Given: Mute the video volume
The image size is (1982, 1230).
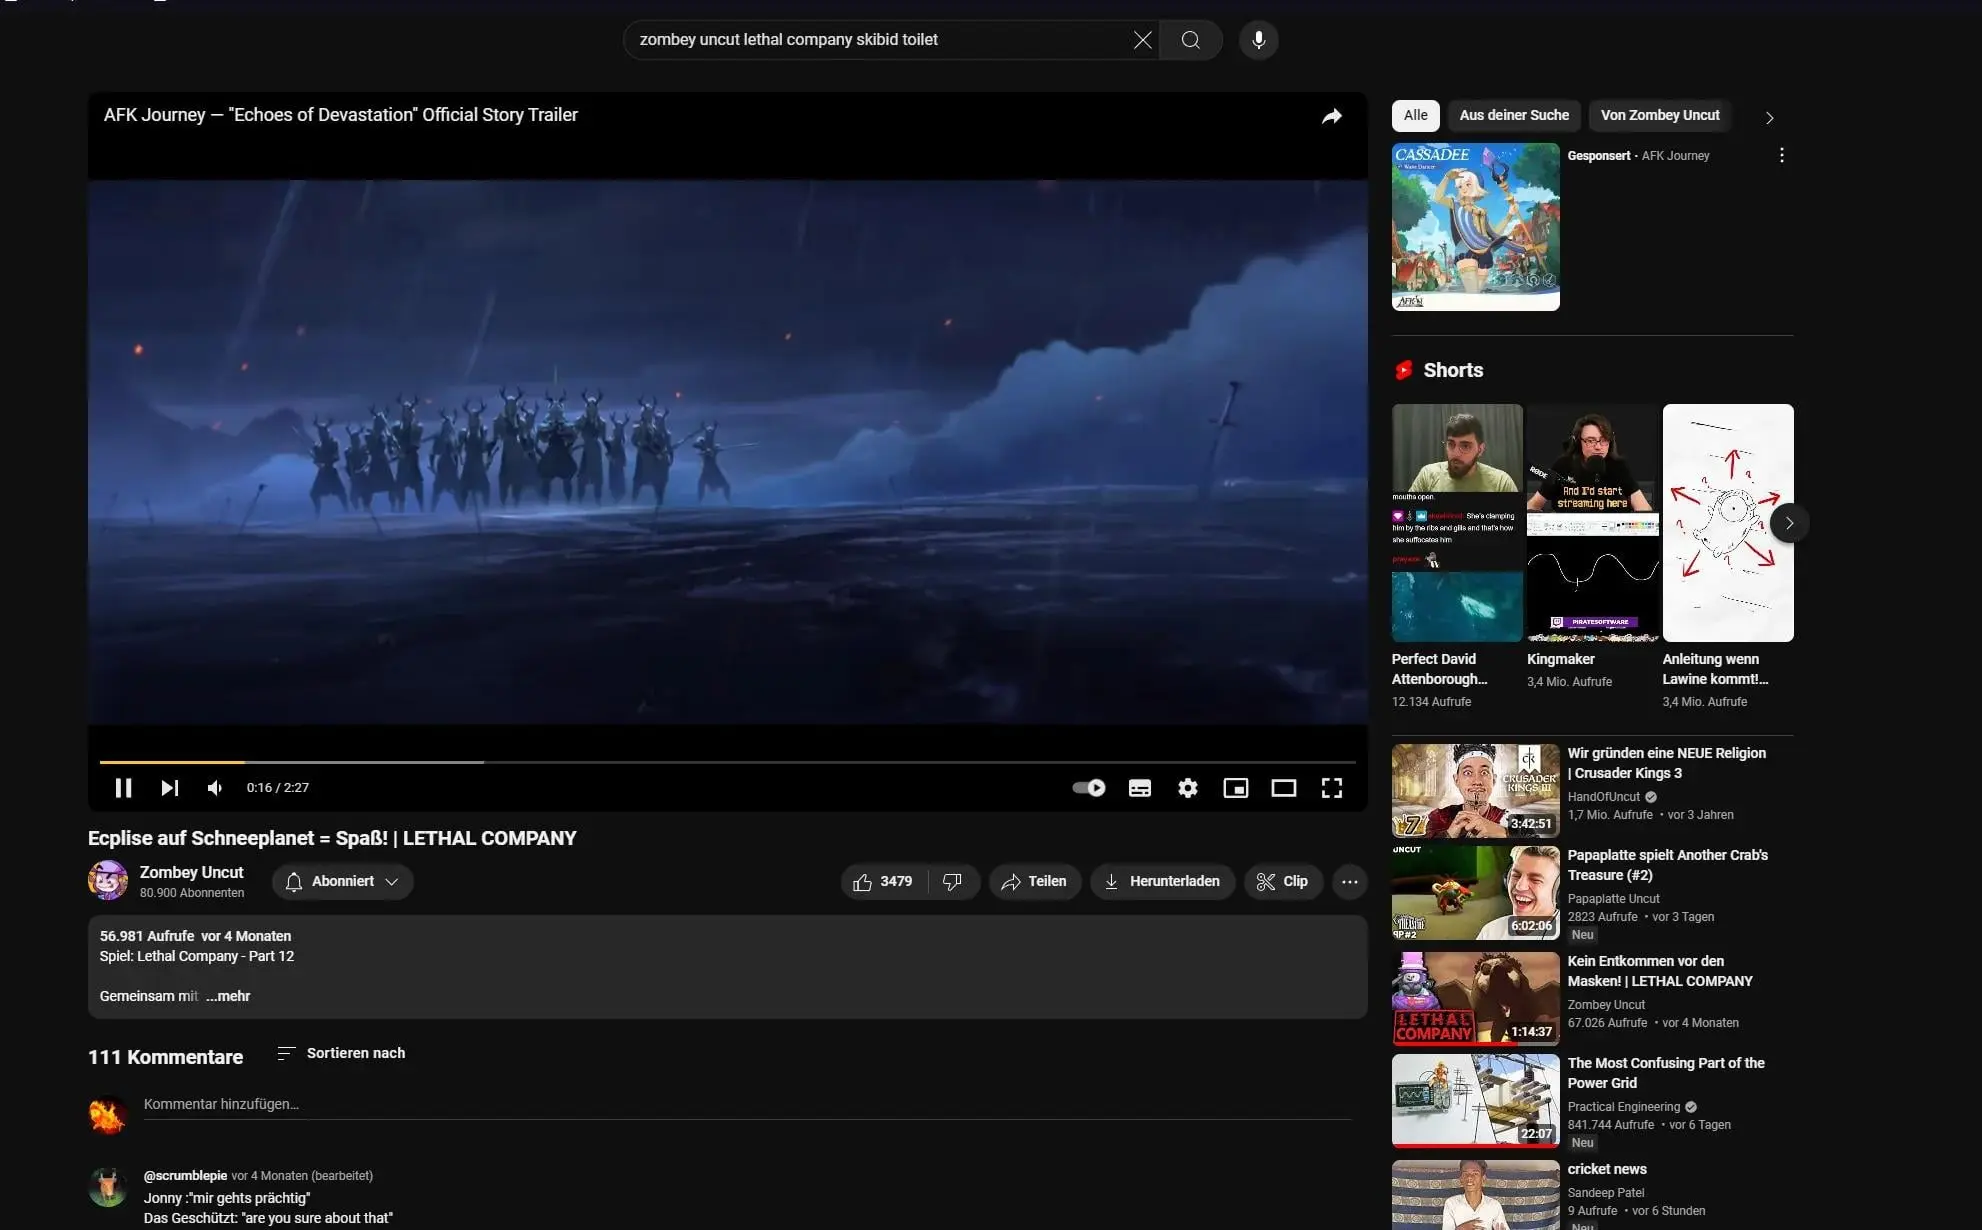Looking at the screenshot, I should (x=215, y=788).
